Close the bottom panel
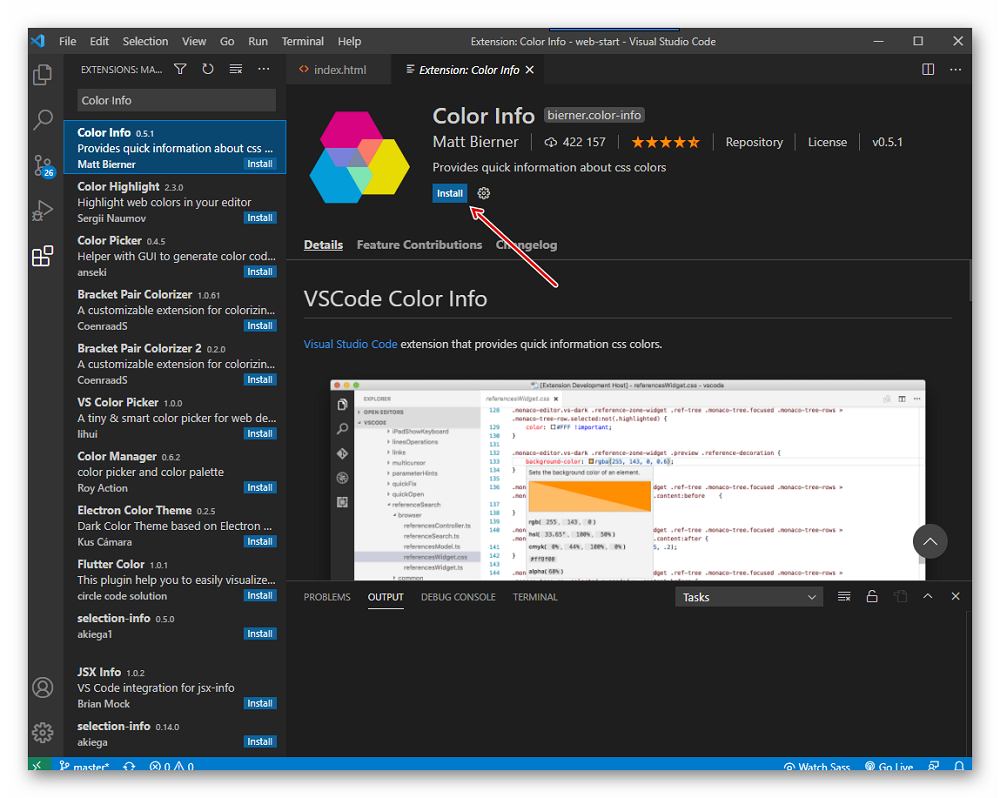Viewport: 1000px width, 798px height. point(955,596)
